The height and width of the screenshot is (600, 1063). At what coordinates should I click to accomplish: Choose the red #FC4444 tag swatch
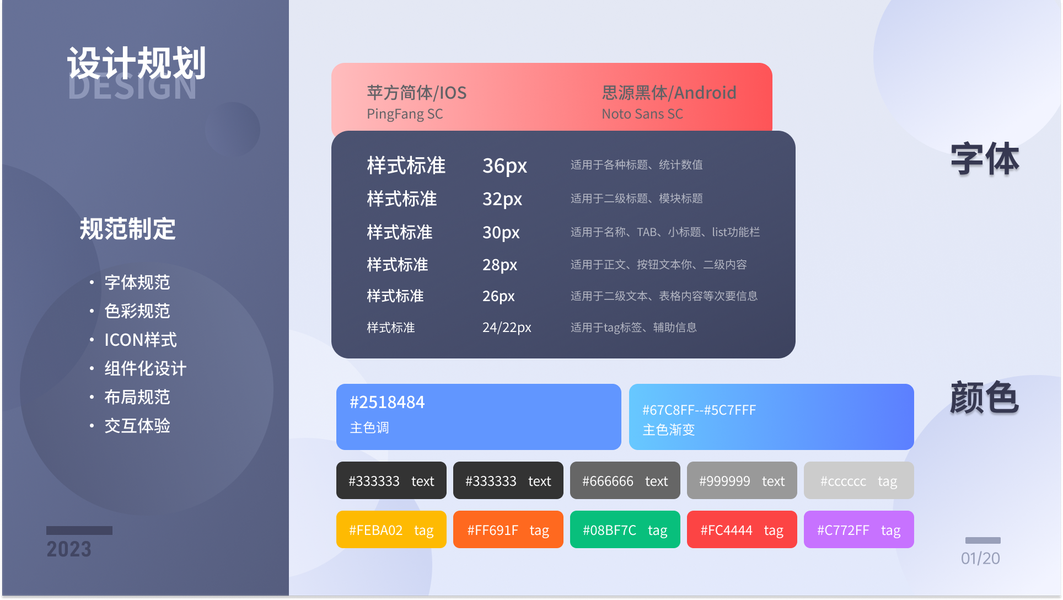click(742, 529)
